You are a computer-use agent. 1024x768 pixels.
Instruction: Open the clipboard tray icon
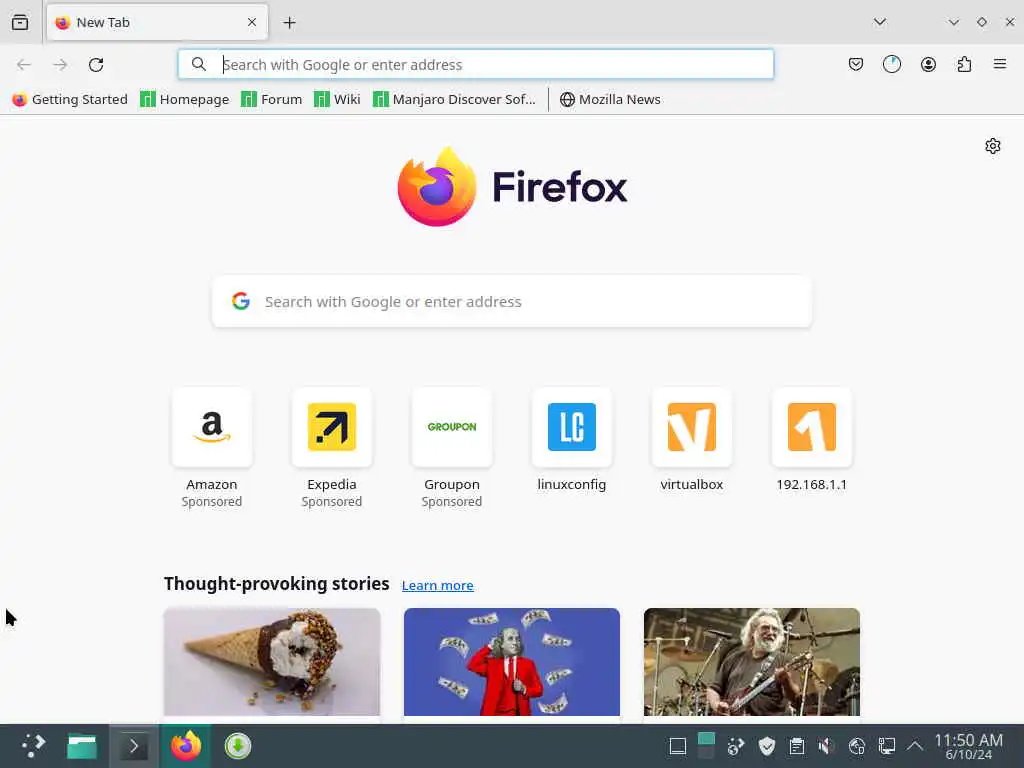797,746
